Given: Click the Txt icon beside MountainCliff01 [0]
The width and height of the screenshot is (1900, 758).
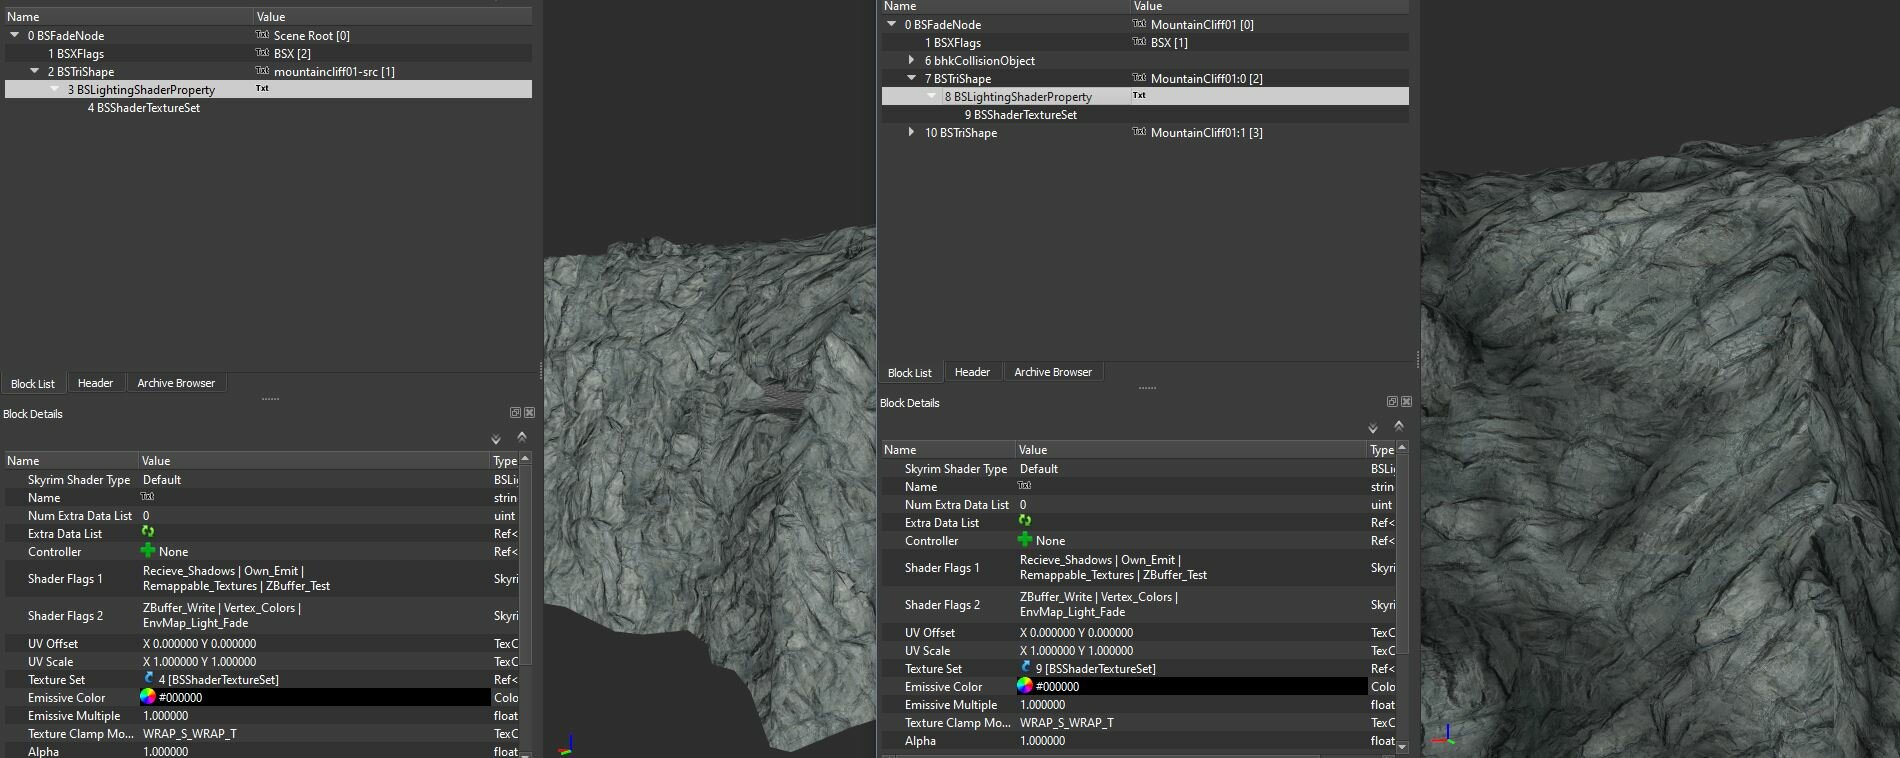Looking at the screenshot, I should pyautogui.click(x=1139, y=24).
